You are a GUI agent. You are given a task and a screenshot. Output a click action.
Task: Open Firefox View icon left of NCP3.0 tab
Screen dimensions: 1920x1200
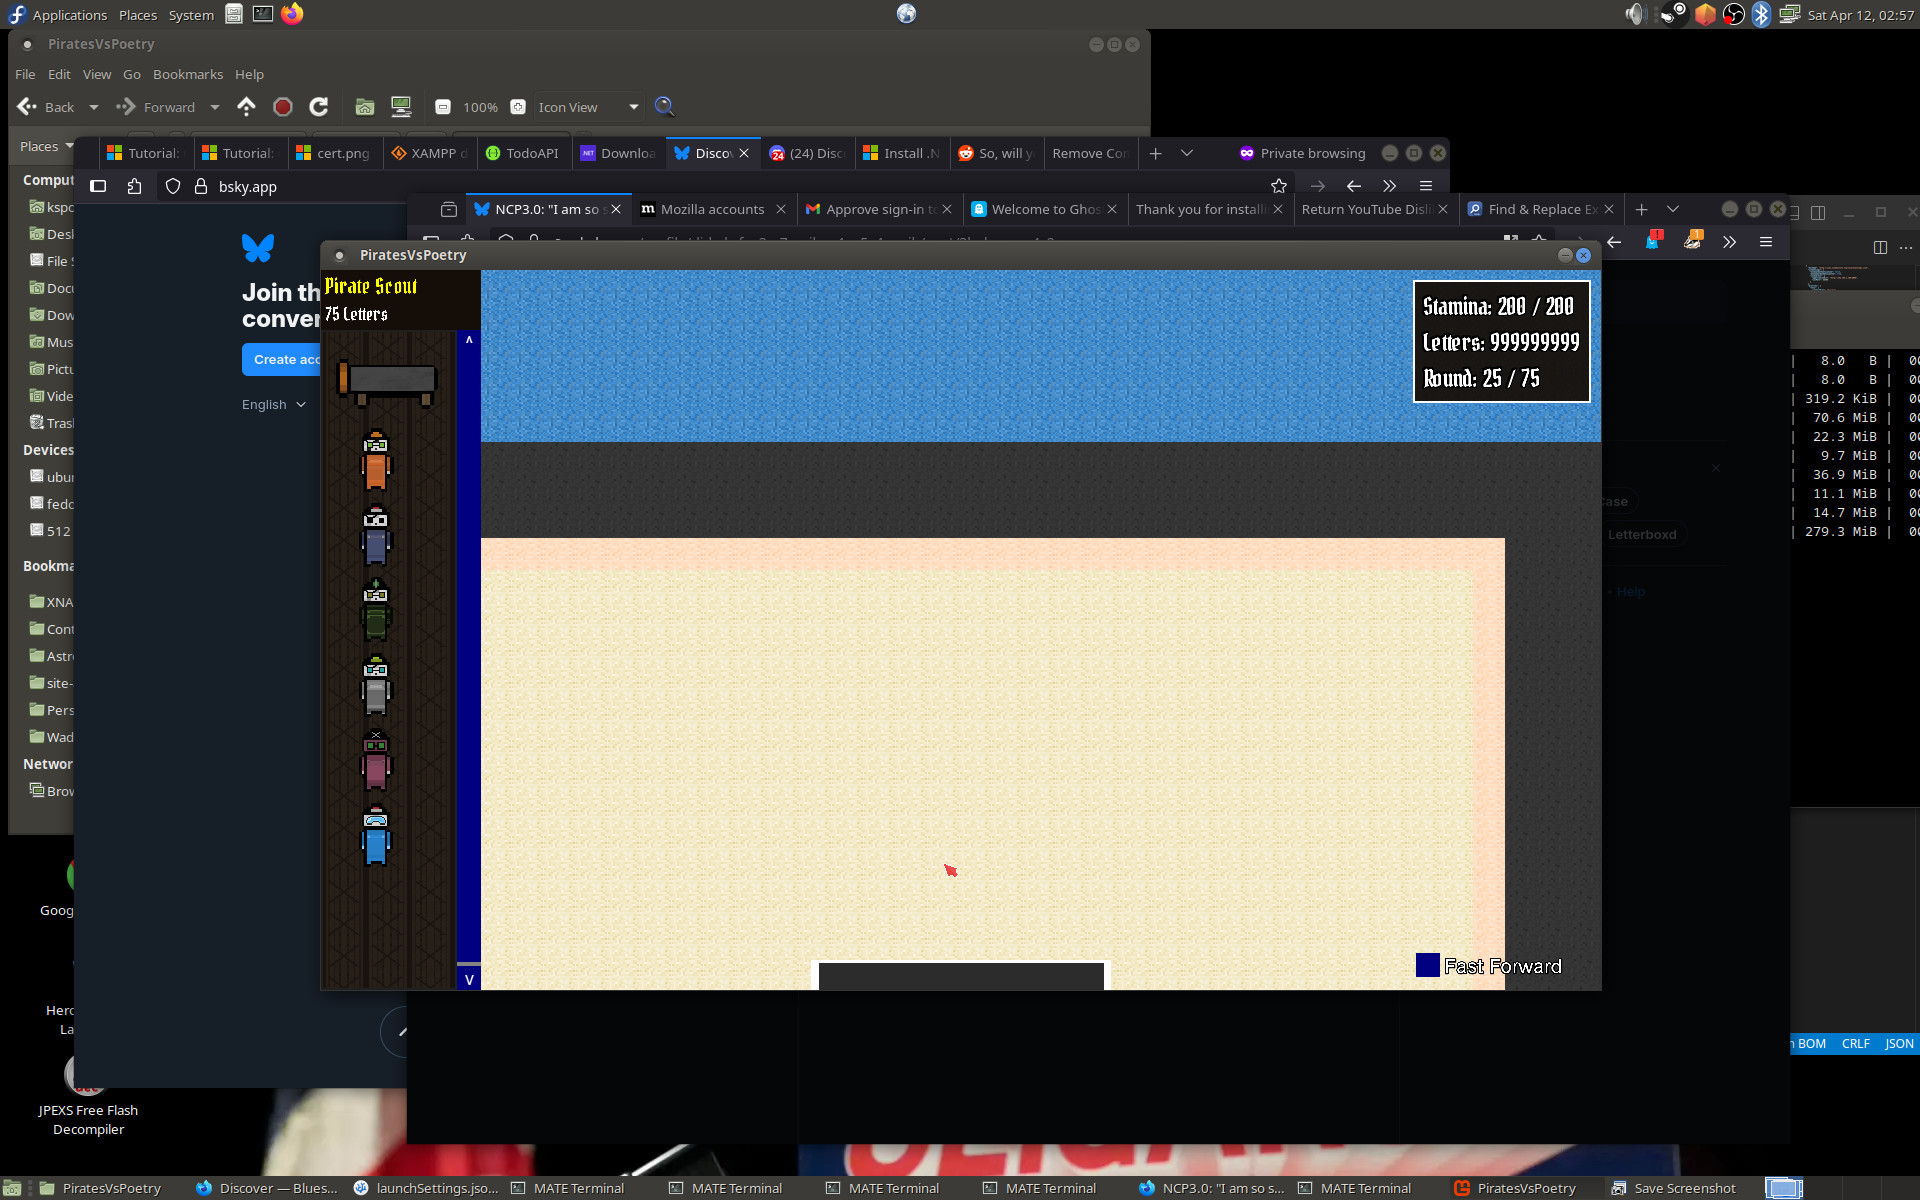(449, 209)
